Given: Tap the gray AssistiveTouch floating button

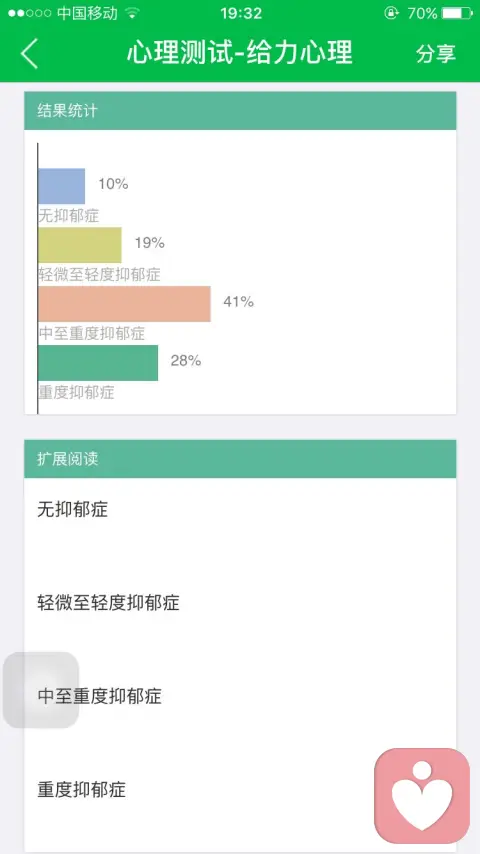Looking at the screenshot, I should tap(41, 690).
